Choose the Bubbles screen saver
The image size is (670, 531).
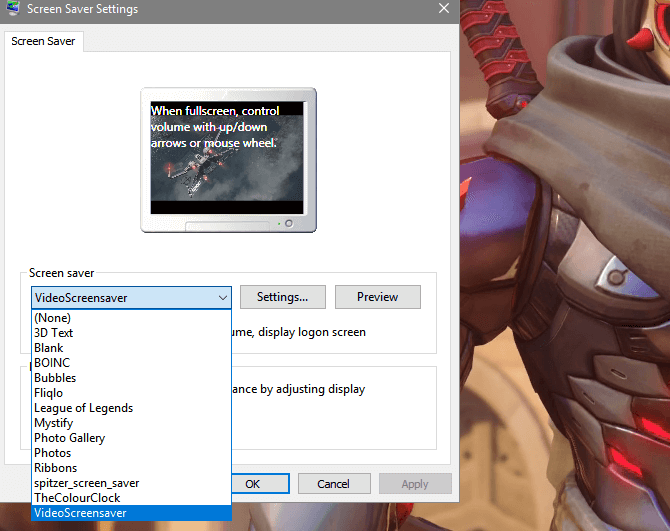(55, 378)
